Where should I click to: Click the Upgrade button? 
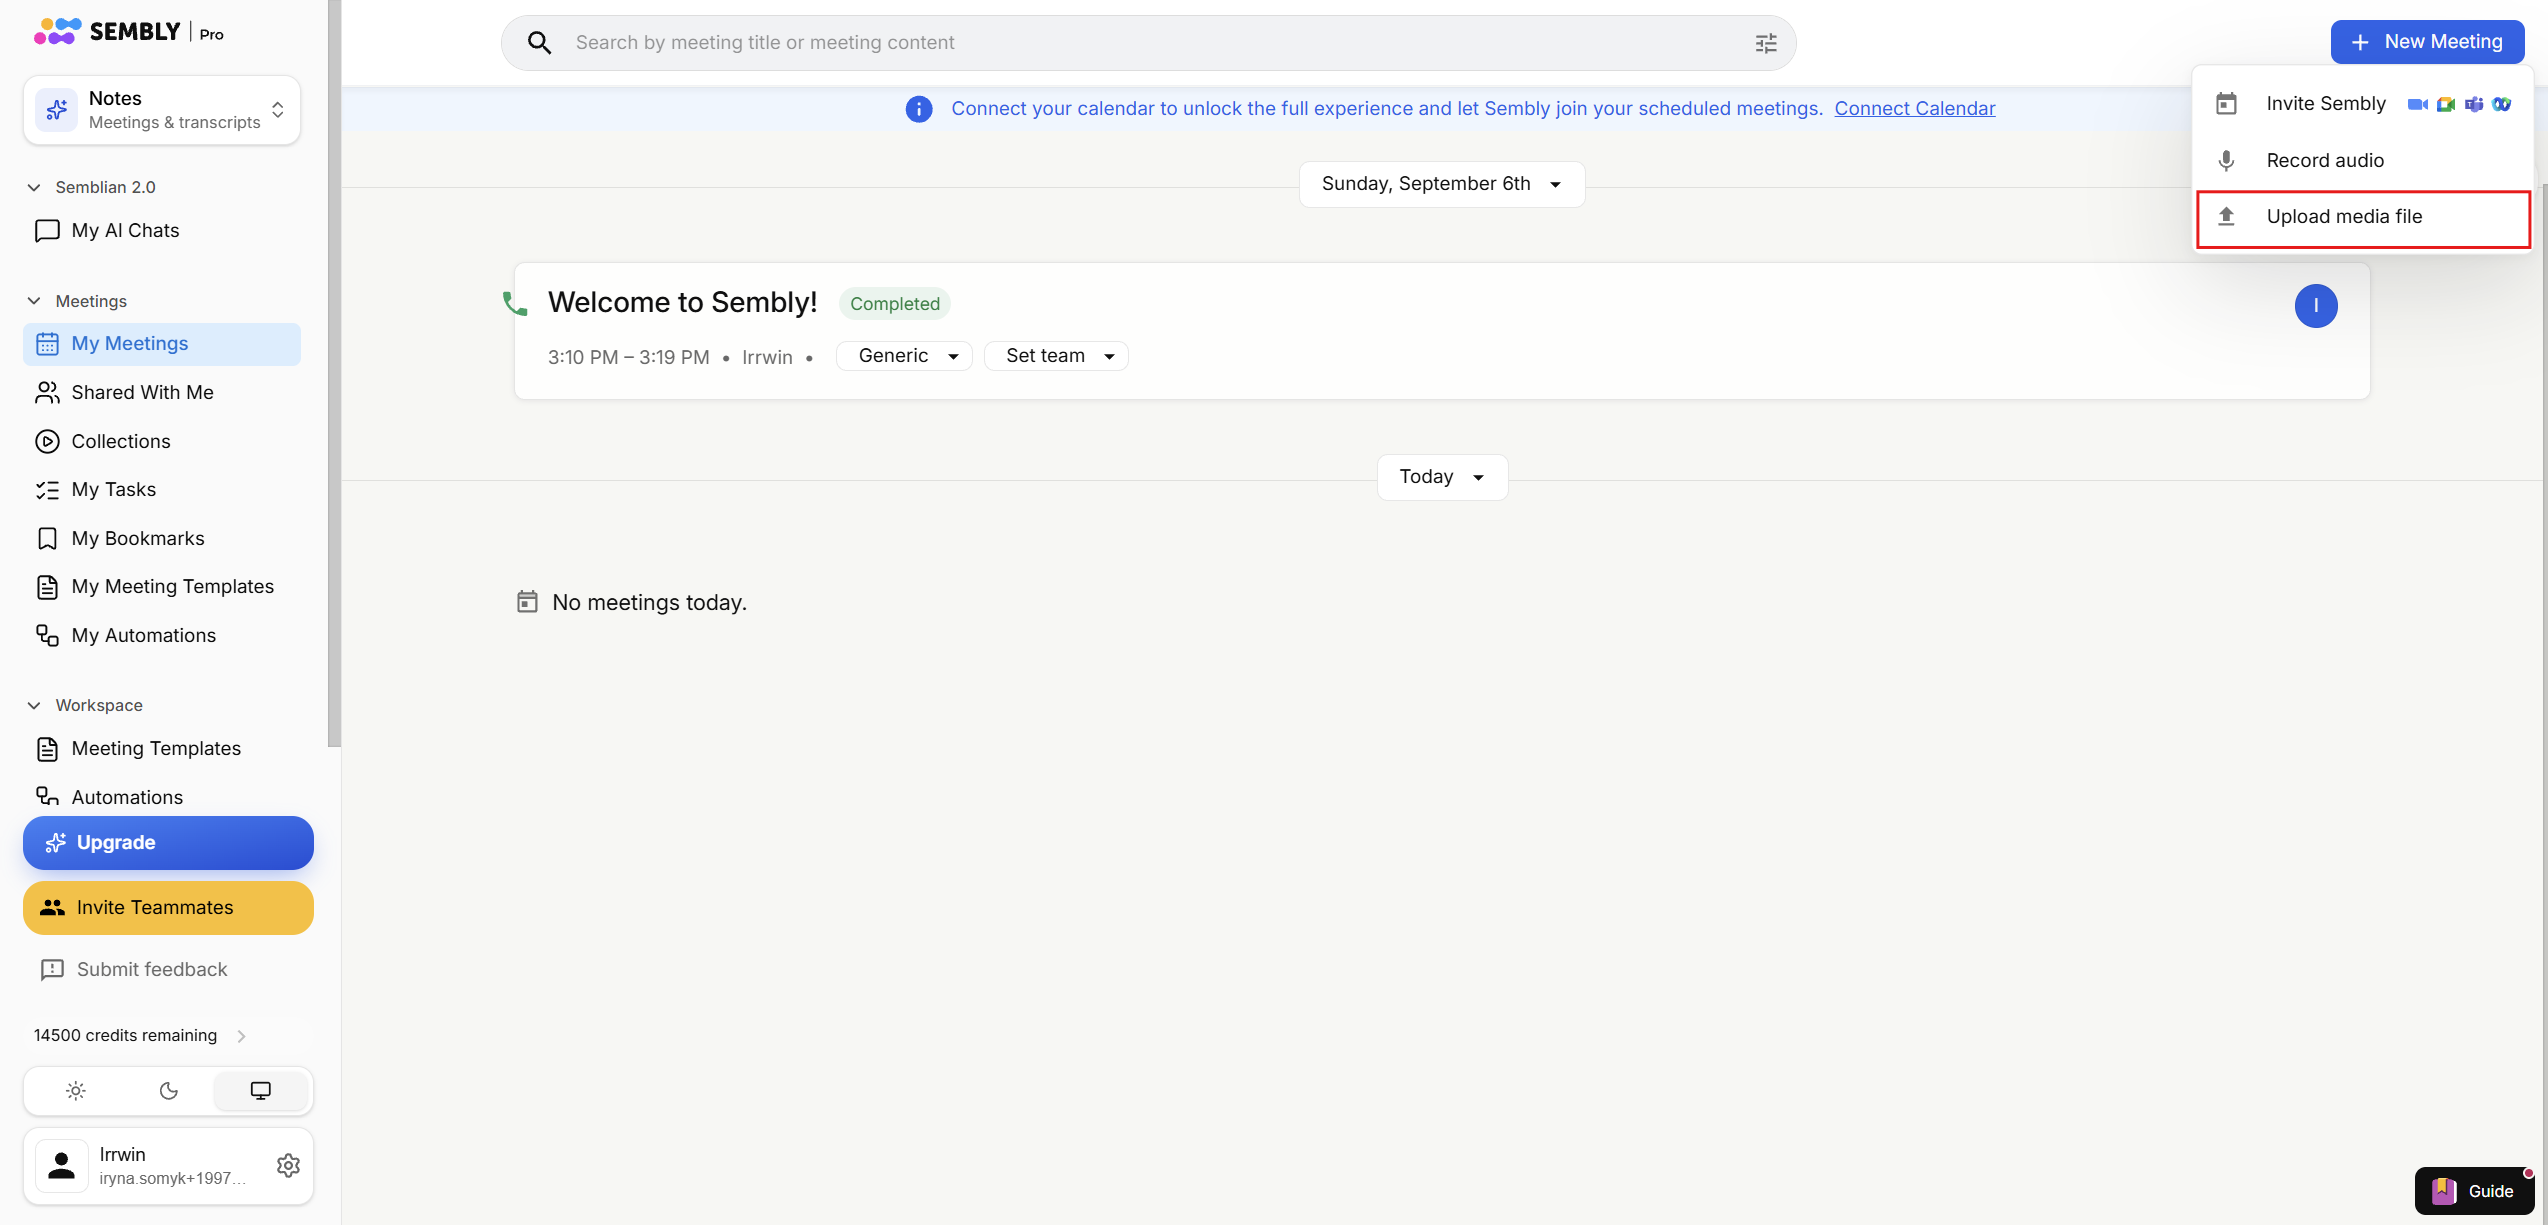[168, 843]
